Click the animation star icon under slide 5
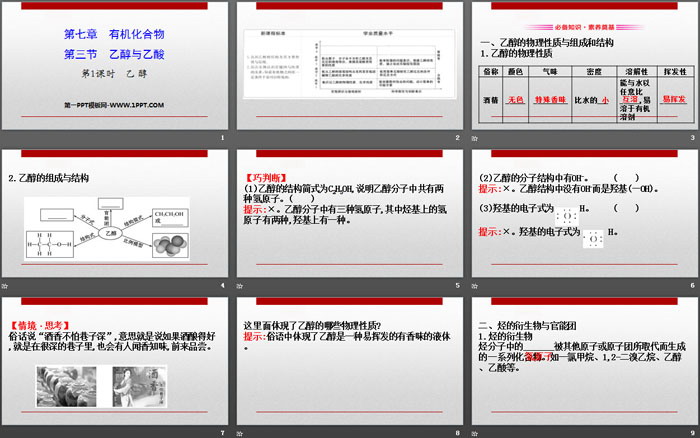This screenshot has height=438, width=700. point(240,286)
